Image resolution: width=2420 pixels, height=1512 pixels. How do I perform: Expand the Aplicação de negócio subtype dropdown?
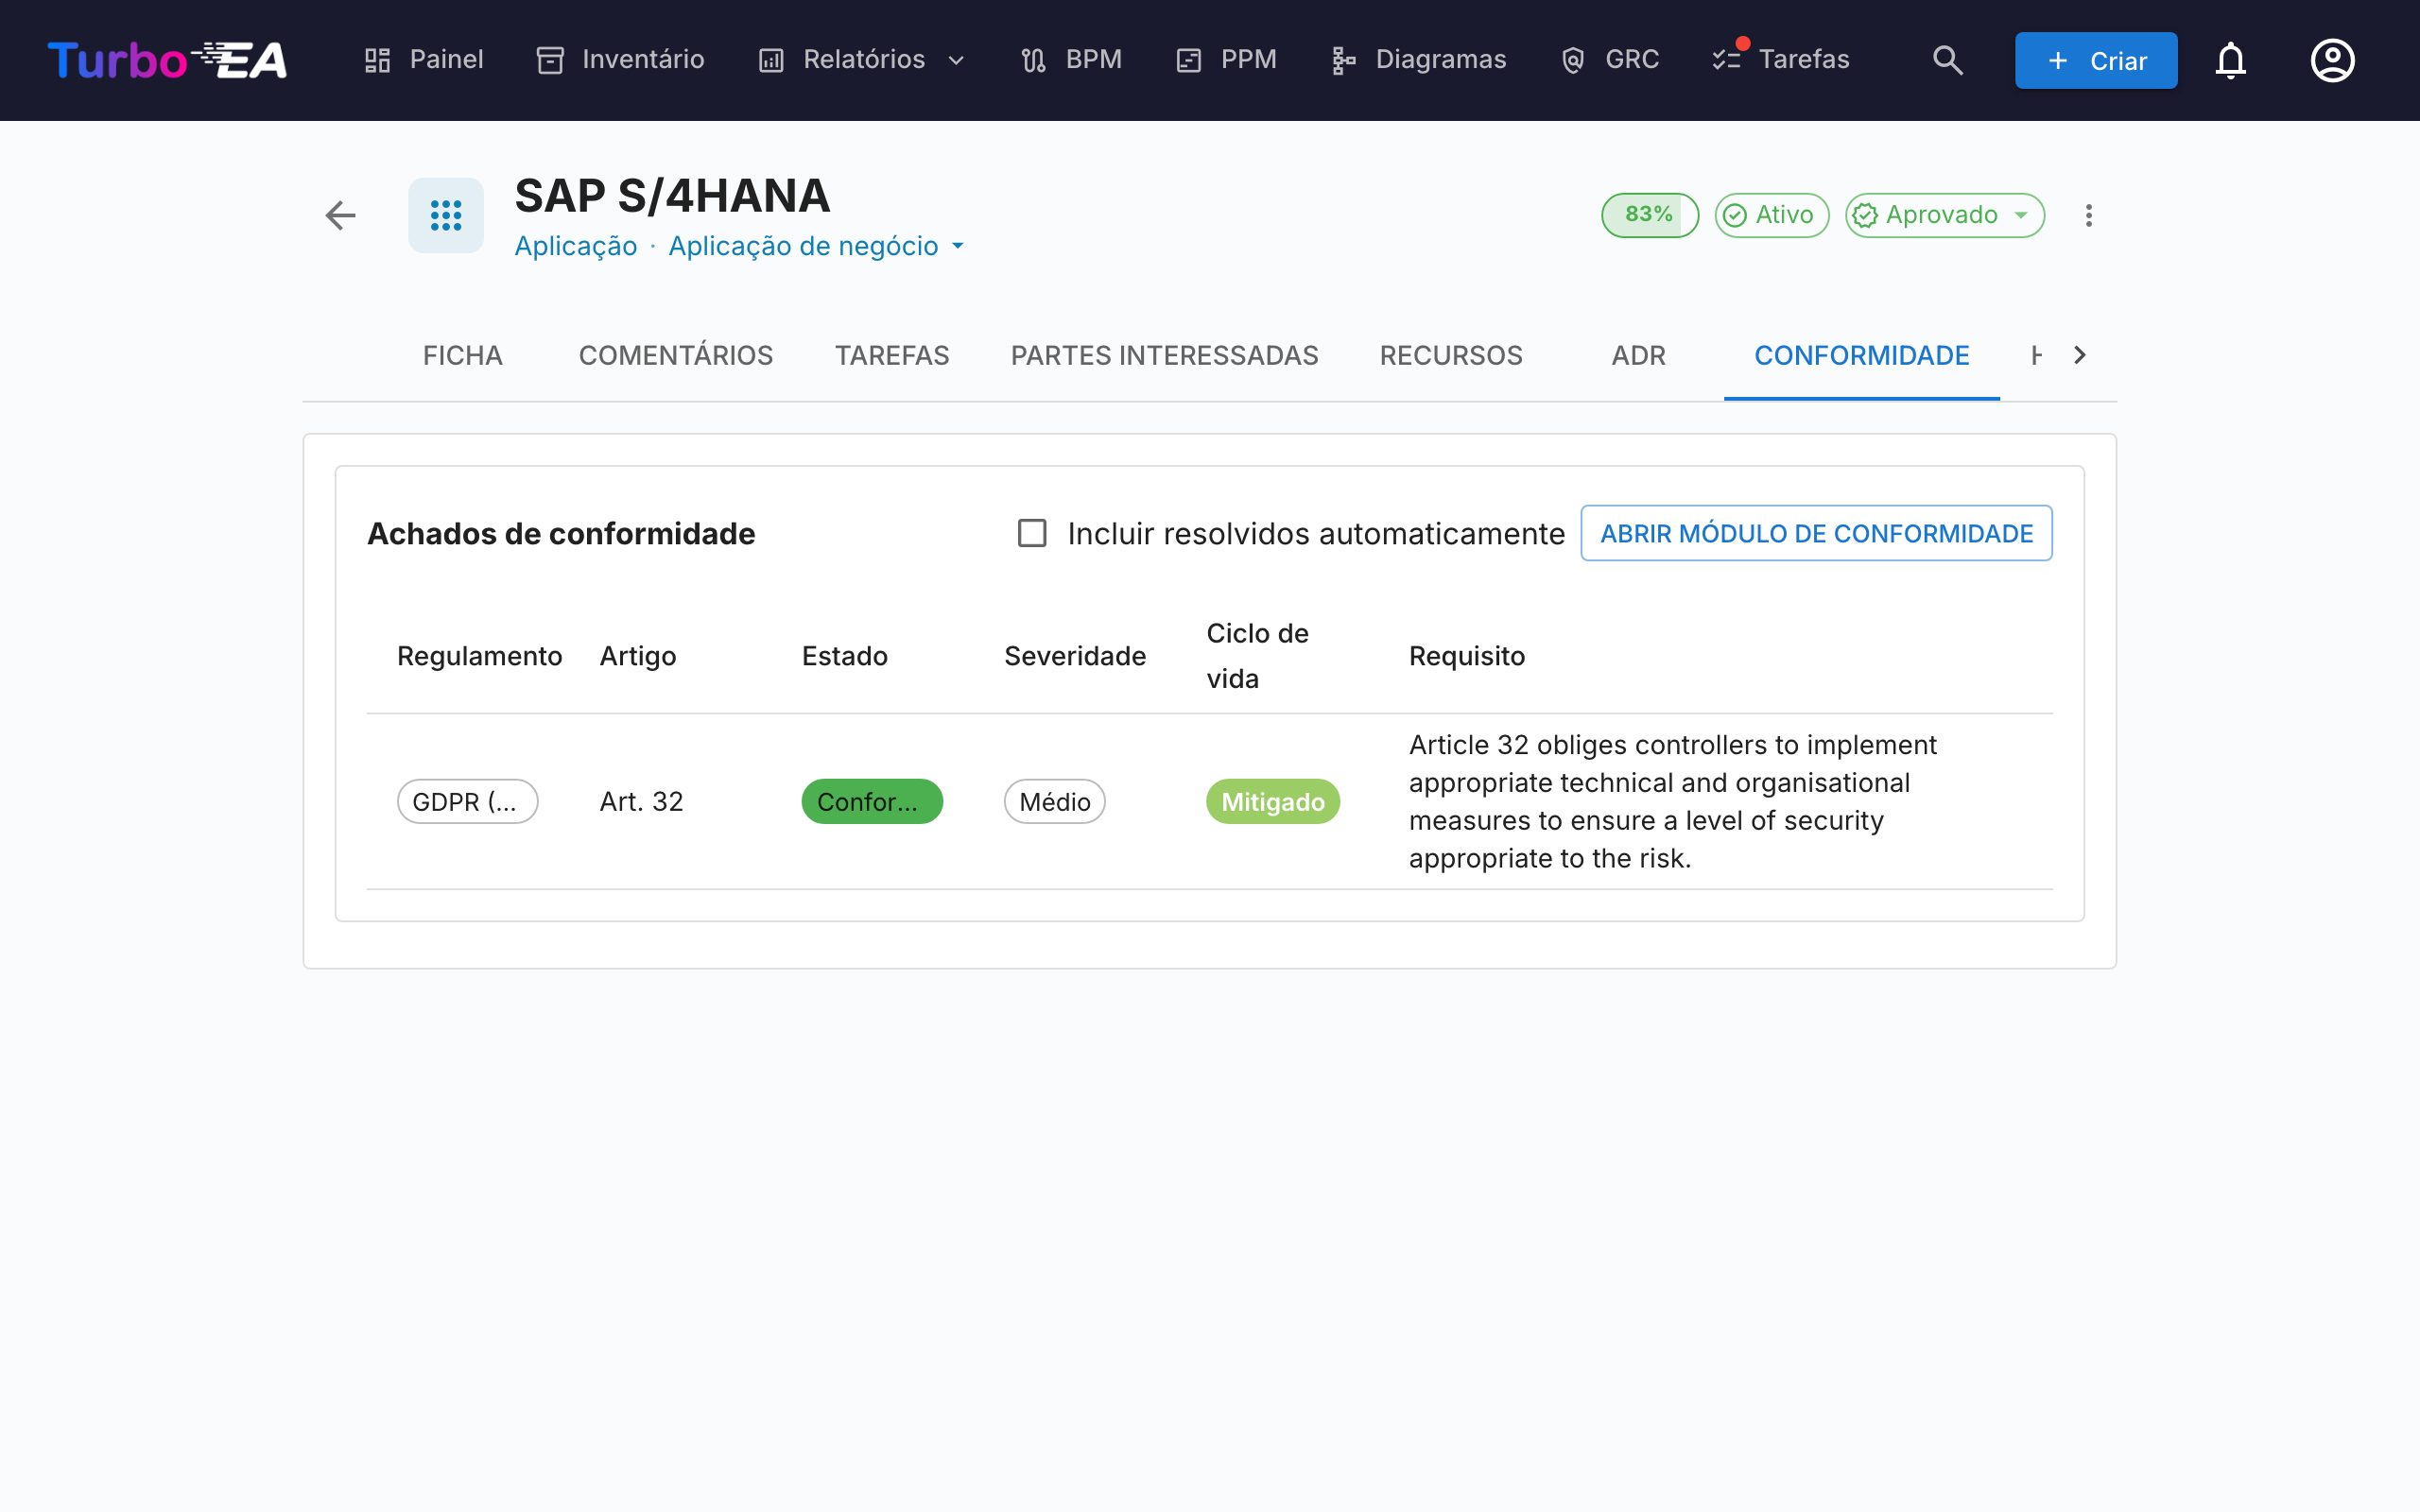point(816,246)
